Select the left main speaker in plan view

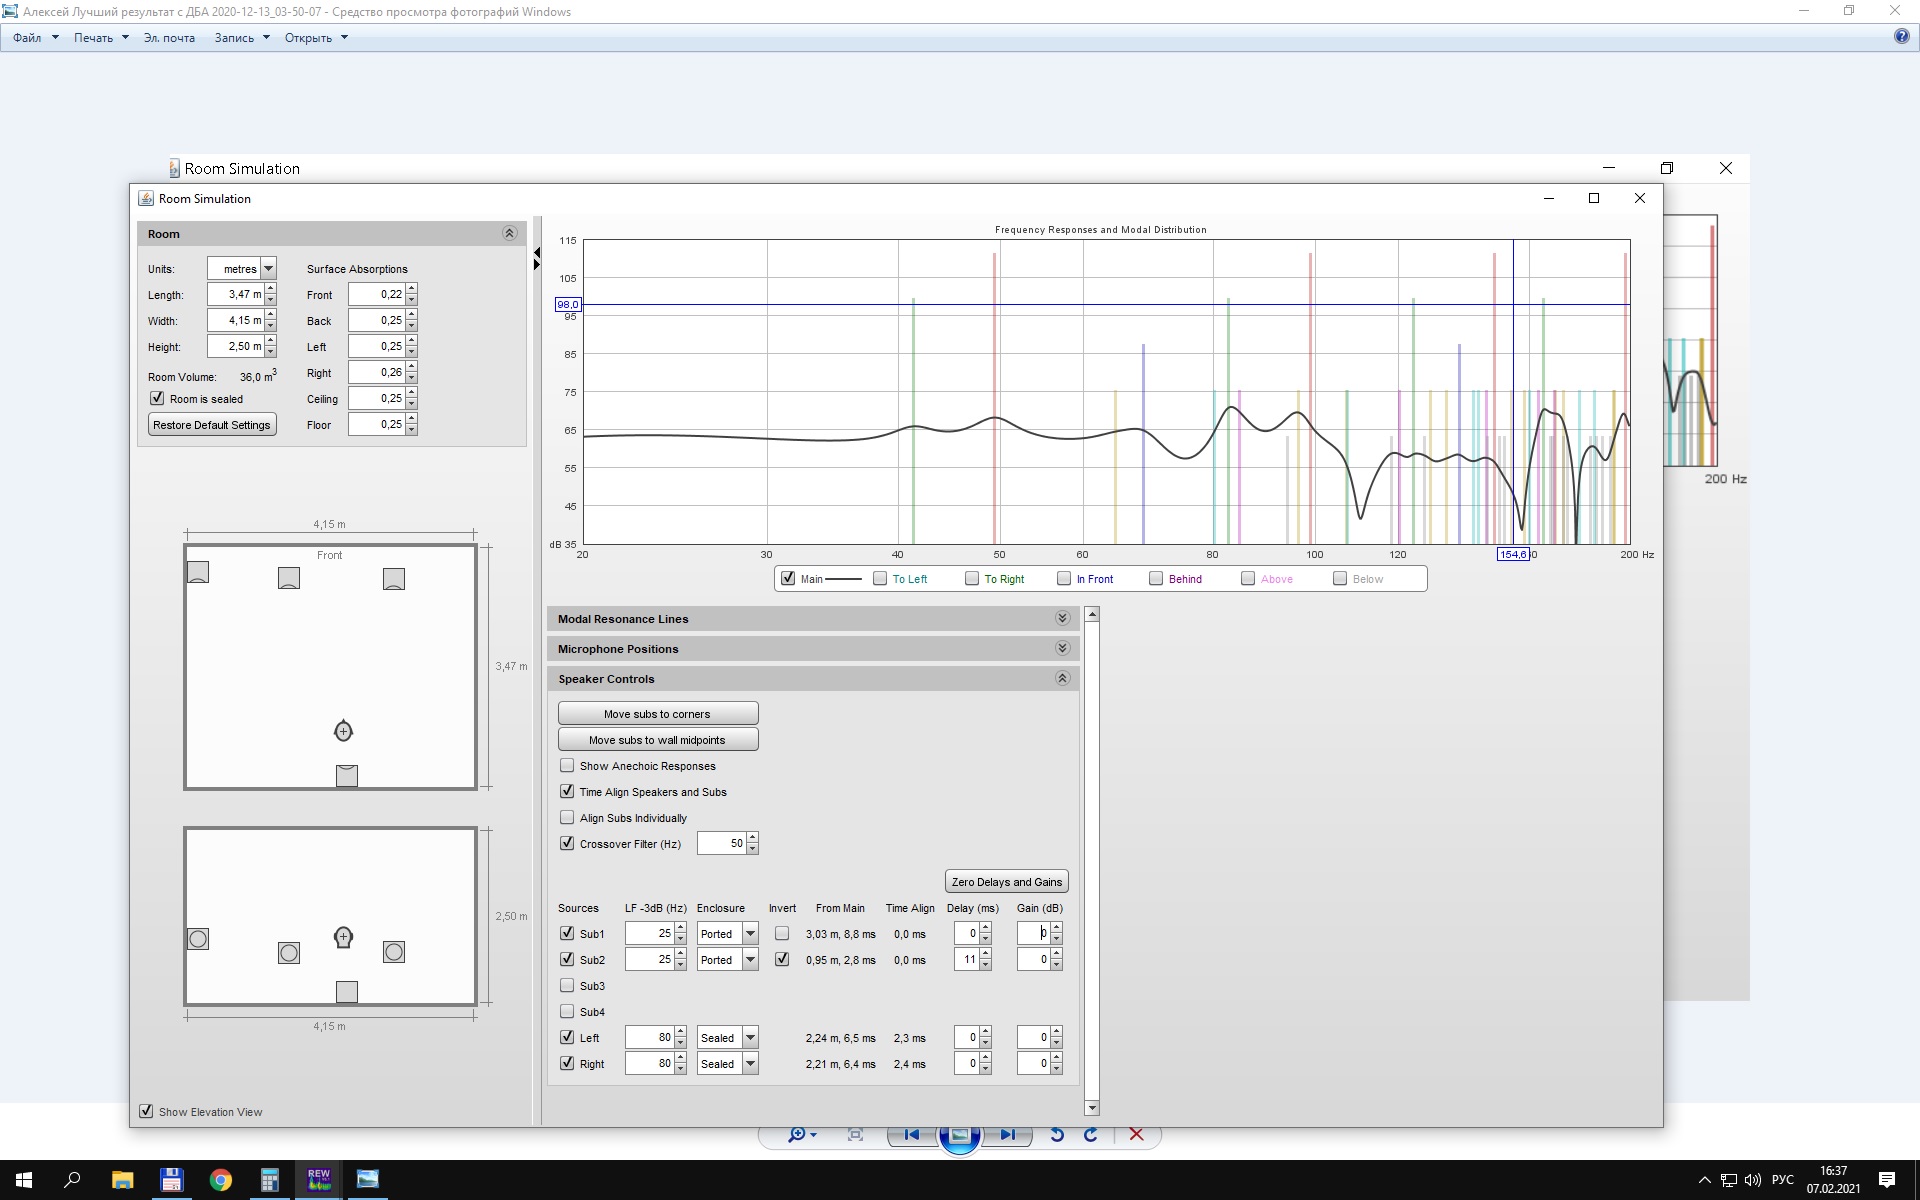click(x=289, y=578)
